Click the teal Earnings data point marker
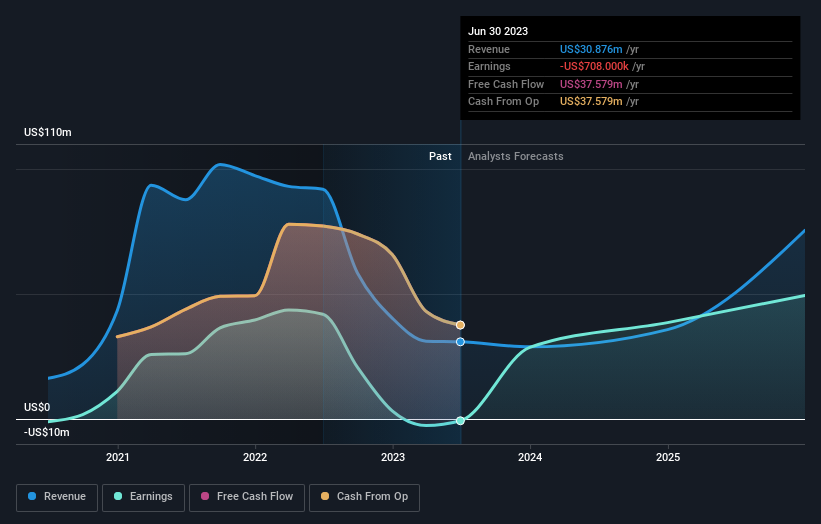This screenshot has height=524, width=821. (x=460, y=421)
